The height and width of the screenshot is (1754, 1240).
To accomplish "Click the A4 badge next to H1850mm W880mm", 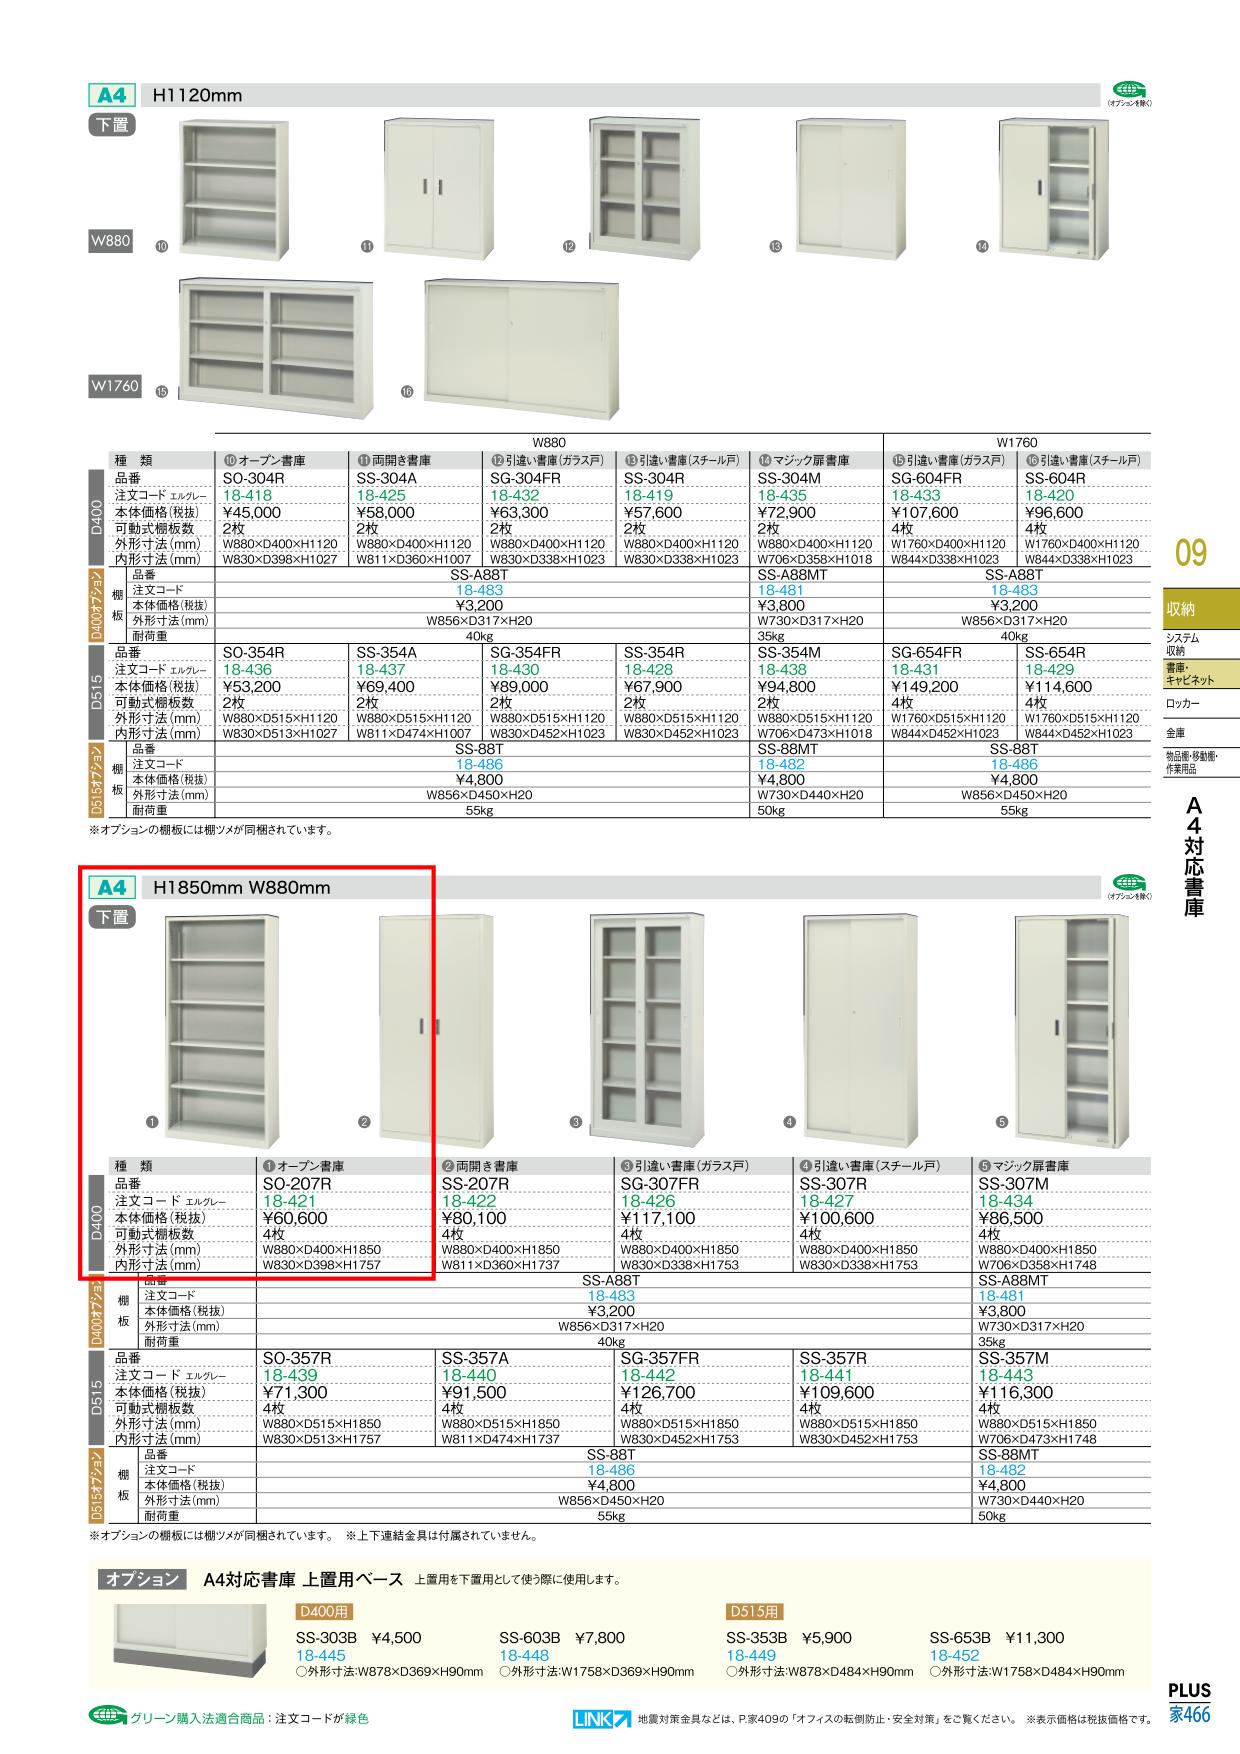I will 111,888.
